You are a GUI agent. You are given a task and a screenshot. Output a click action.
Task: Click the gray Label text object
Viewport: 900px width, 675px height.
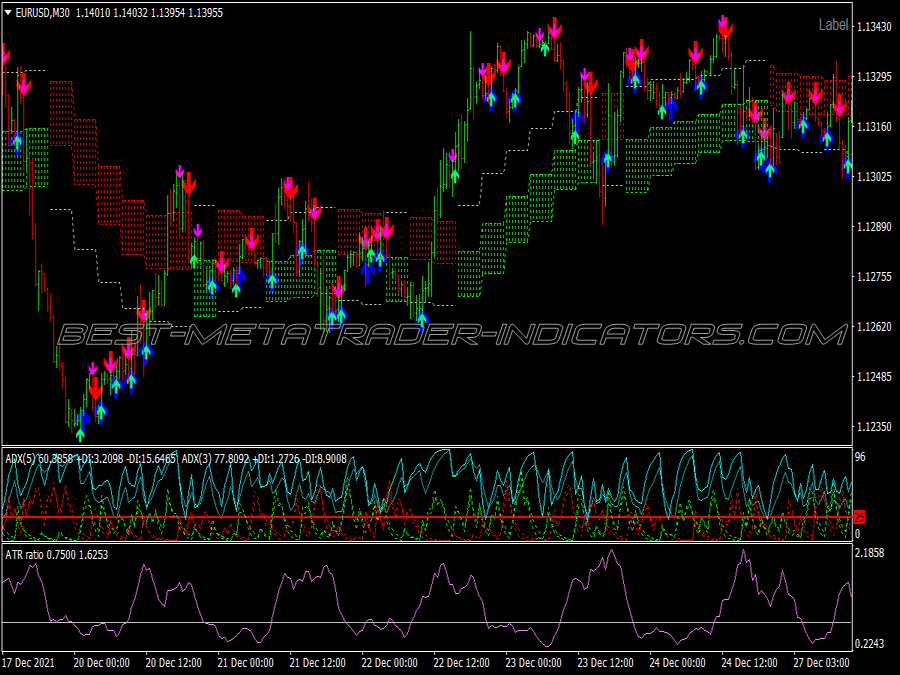click(833, 25)
